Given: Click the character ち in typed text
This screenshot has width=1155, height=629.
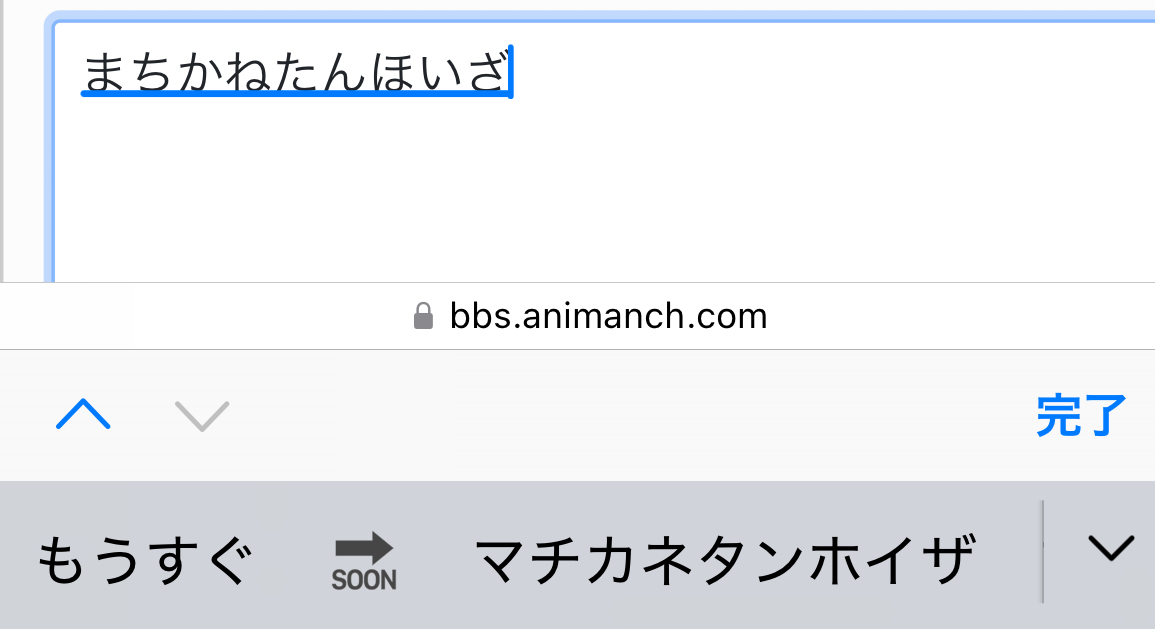Looking at the screenshot, I should tap(152, 73).
